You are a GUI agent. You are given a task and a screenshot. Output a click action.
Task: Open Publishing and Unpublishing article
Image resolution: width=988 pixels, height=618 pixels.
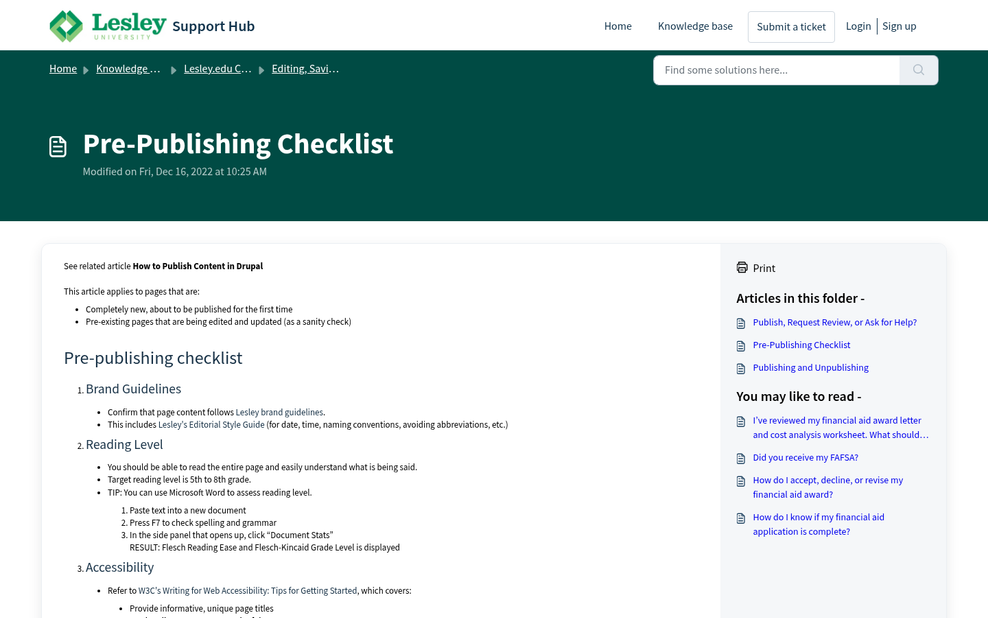tap(810, 367)
